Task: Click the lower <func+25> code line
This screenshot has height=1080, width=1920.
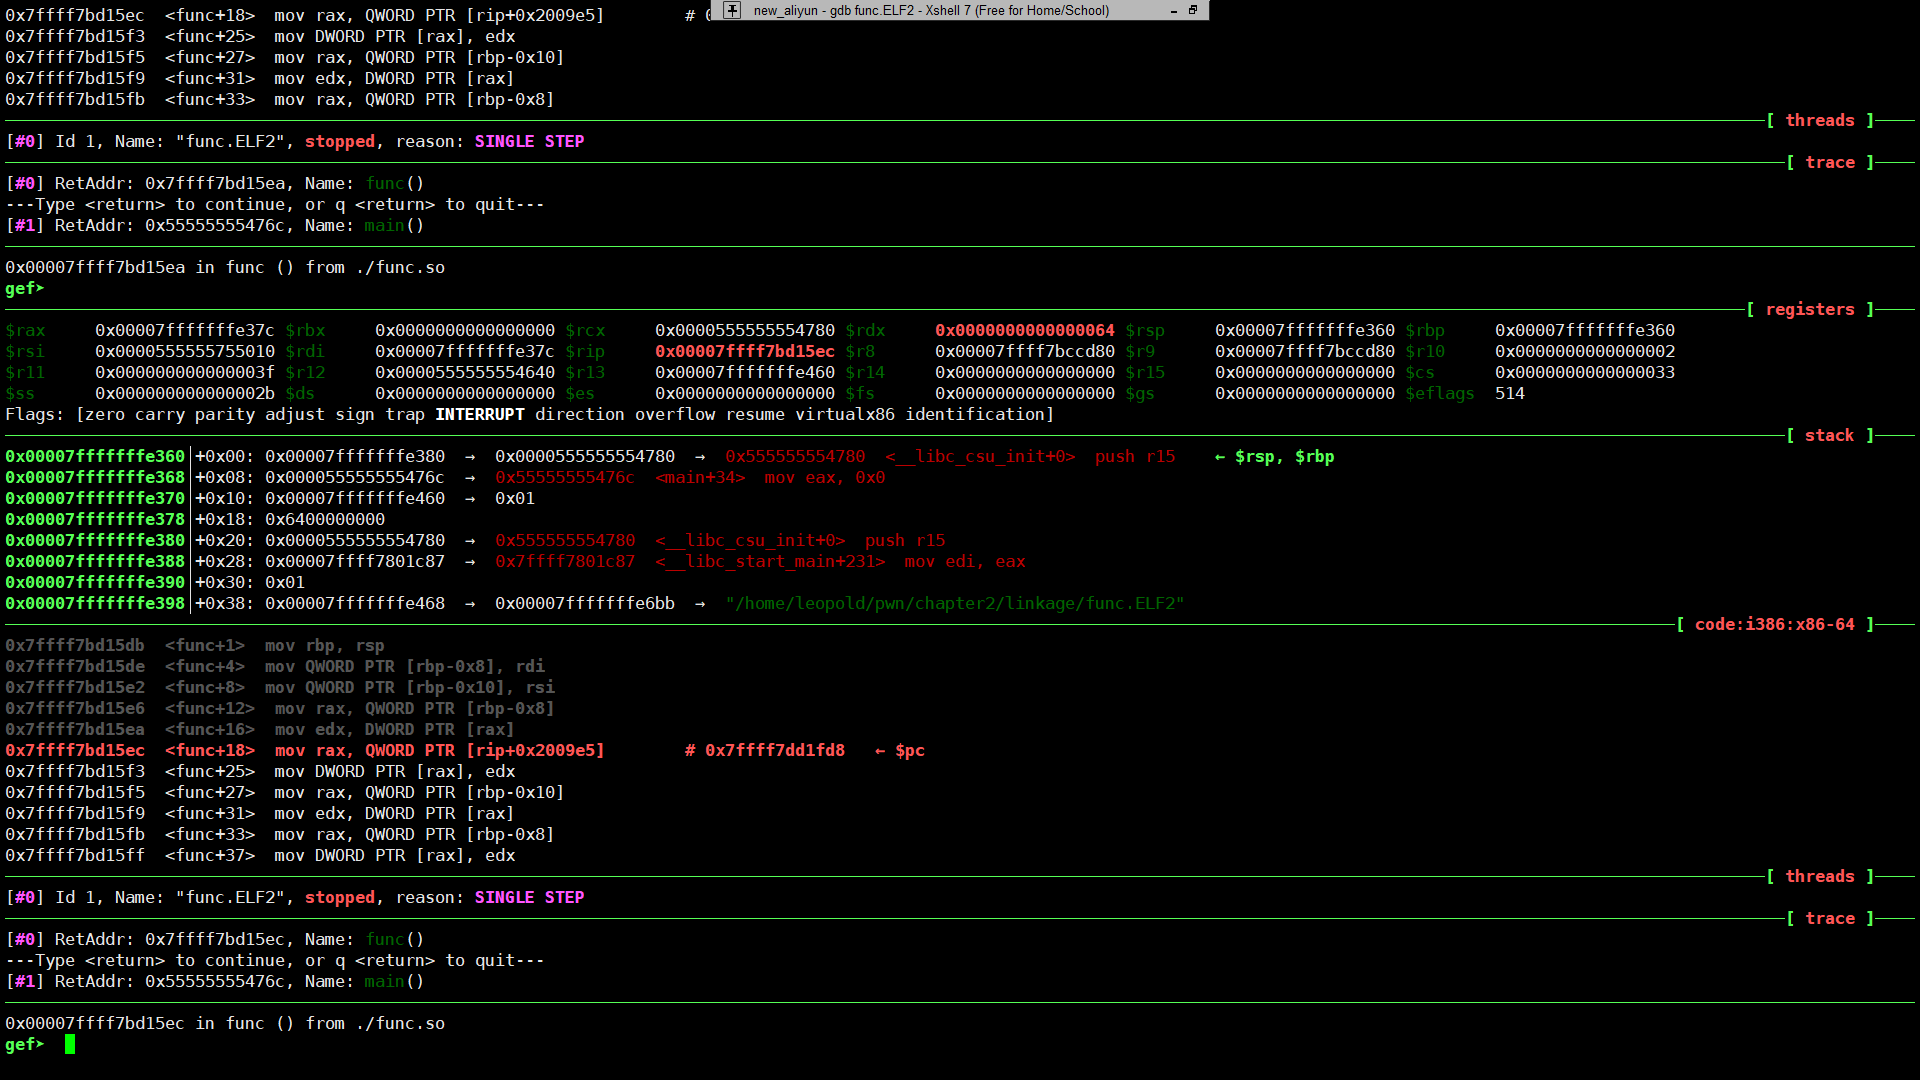Action: [260, 771]
